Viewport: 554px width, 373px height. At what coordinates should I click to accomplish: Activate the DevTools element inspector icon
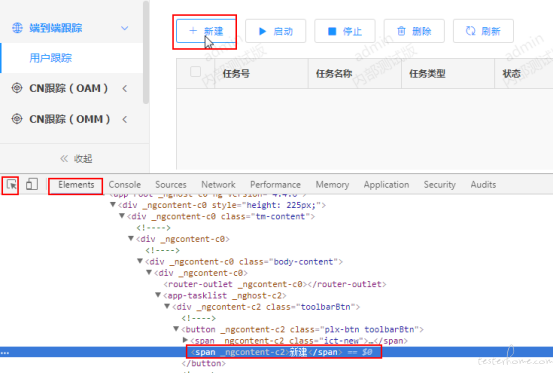coord(11,184)
